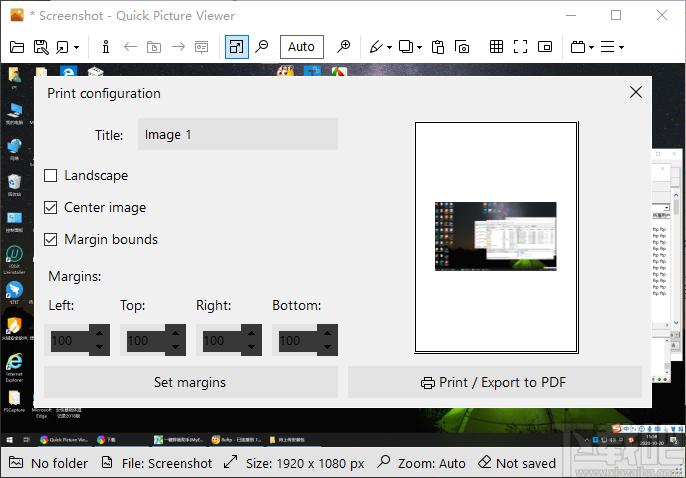686x478 pixels.
Task: Open the Auto zoom level box
Action: coord(301,47)
